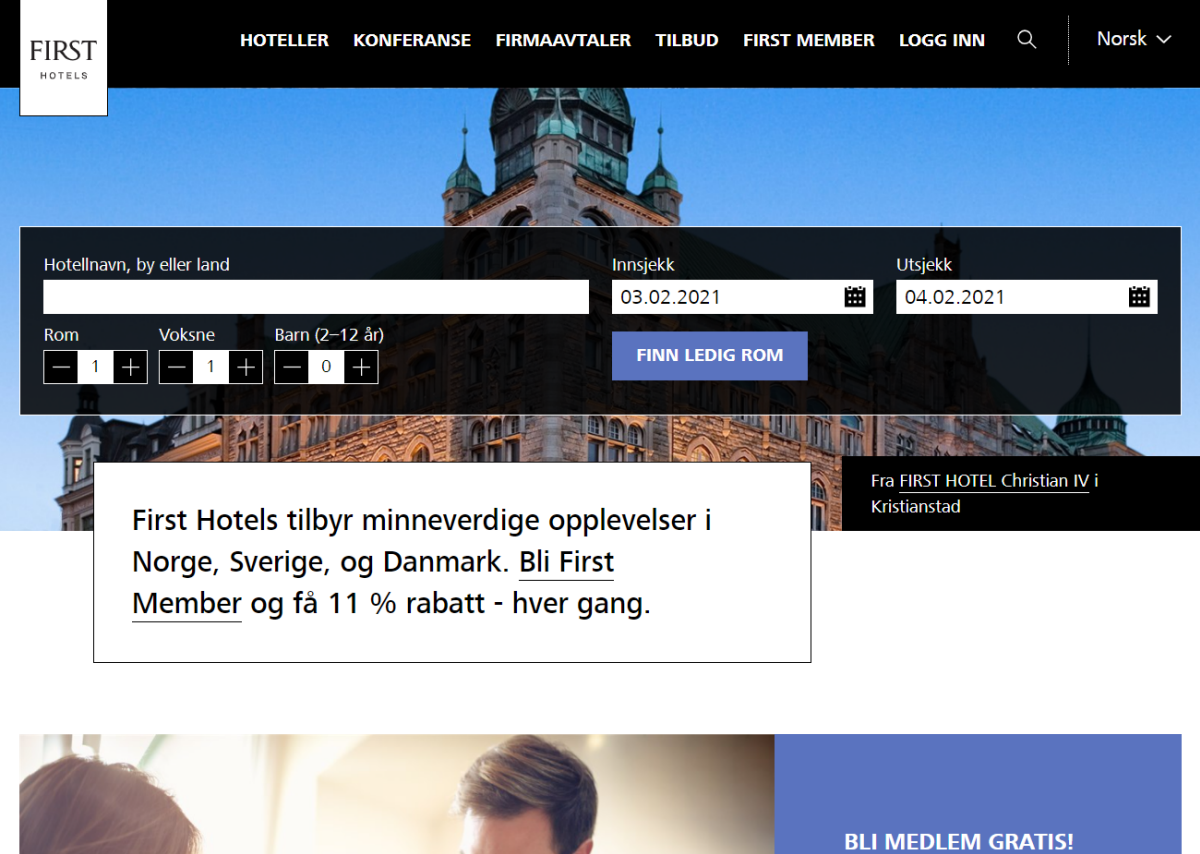1200x854 pixels.
Task: Click the First Hotels logo
Action: tap(63, 58)
